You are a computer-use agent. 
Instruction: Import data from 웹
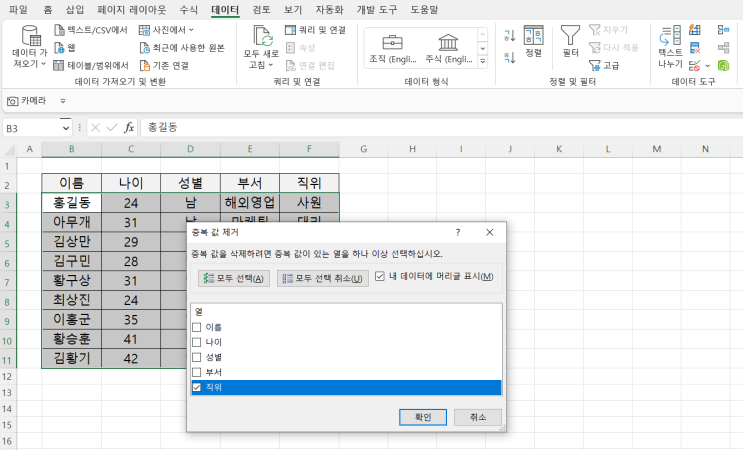coord(65,48)
